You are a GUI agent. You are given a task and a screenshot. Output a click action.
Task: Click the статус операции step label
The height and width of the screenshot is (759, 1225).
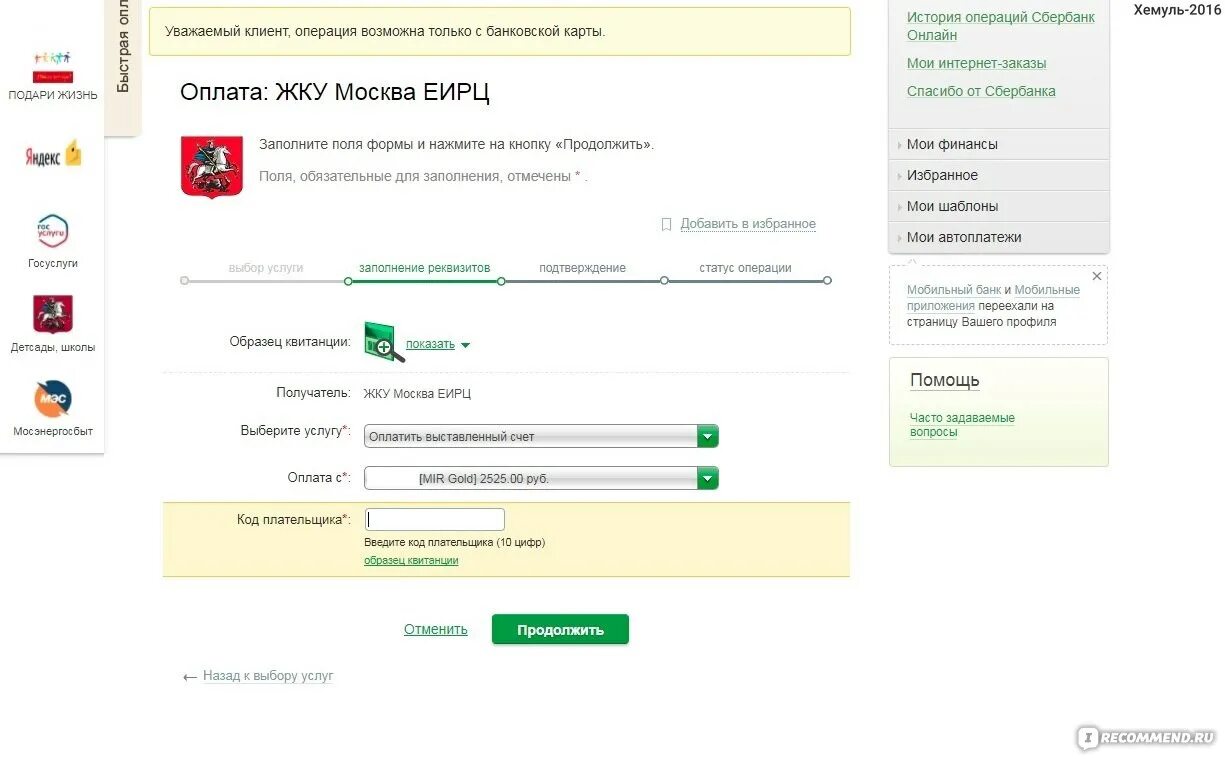pos(745,268)
